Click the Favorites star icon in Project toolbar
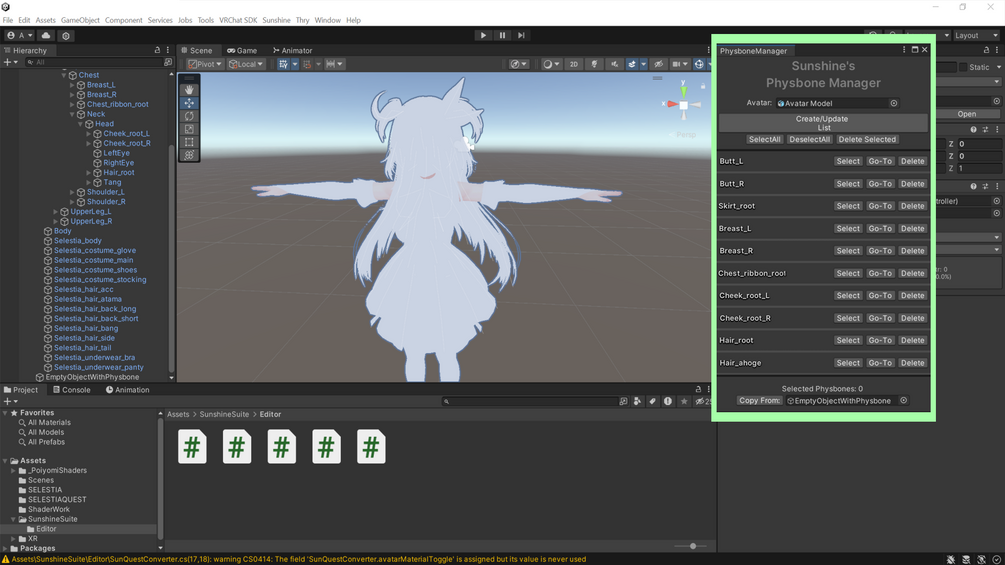 click(684, 401)
